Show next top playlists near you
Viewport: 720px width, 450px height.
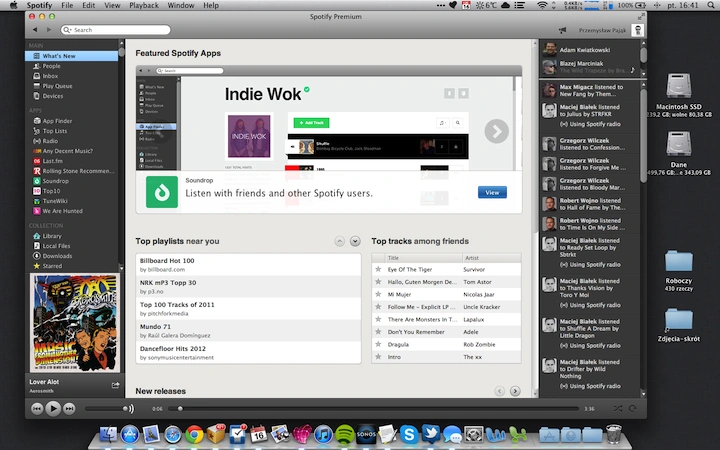355,241
